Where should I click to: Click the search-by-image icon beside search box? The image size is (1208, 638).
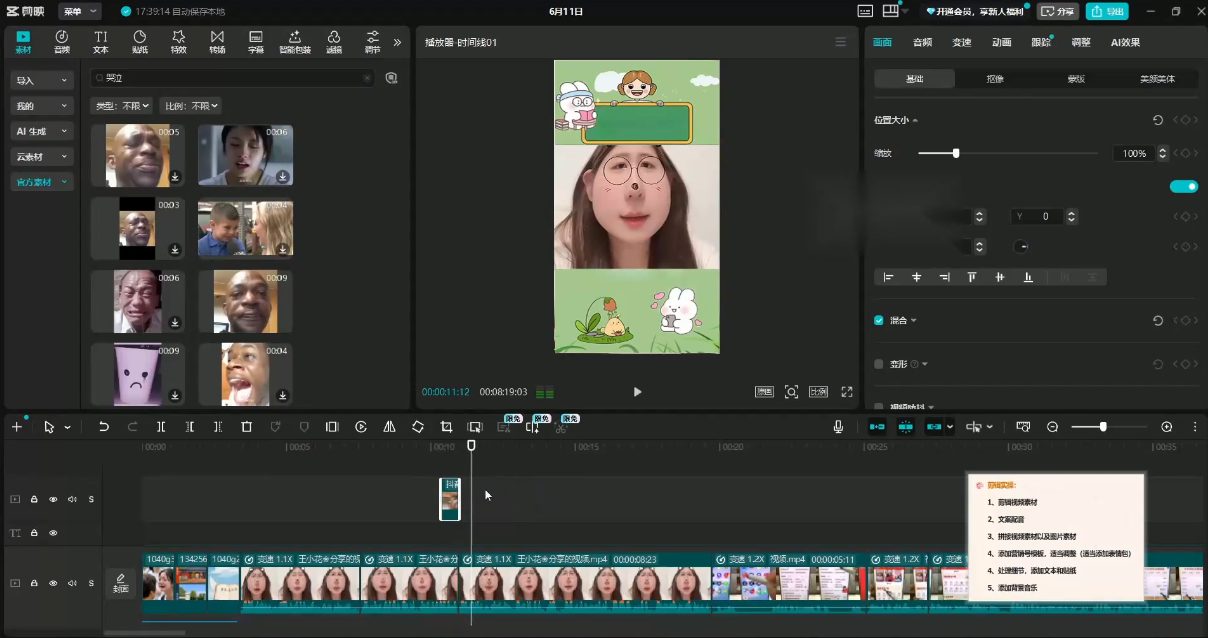(x=391, y=78)
